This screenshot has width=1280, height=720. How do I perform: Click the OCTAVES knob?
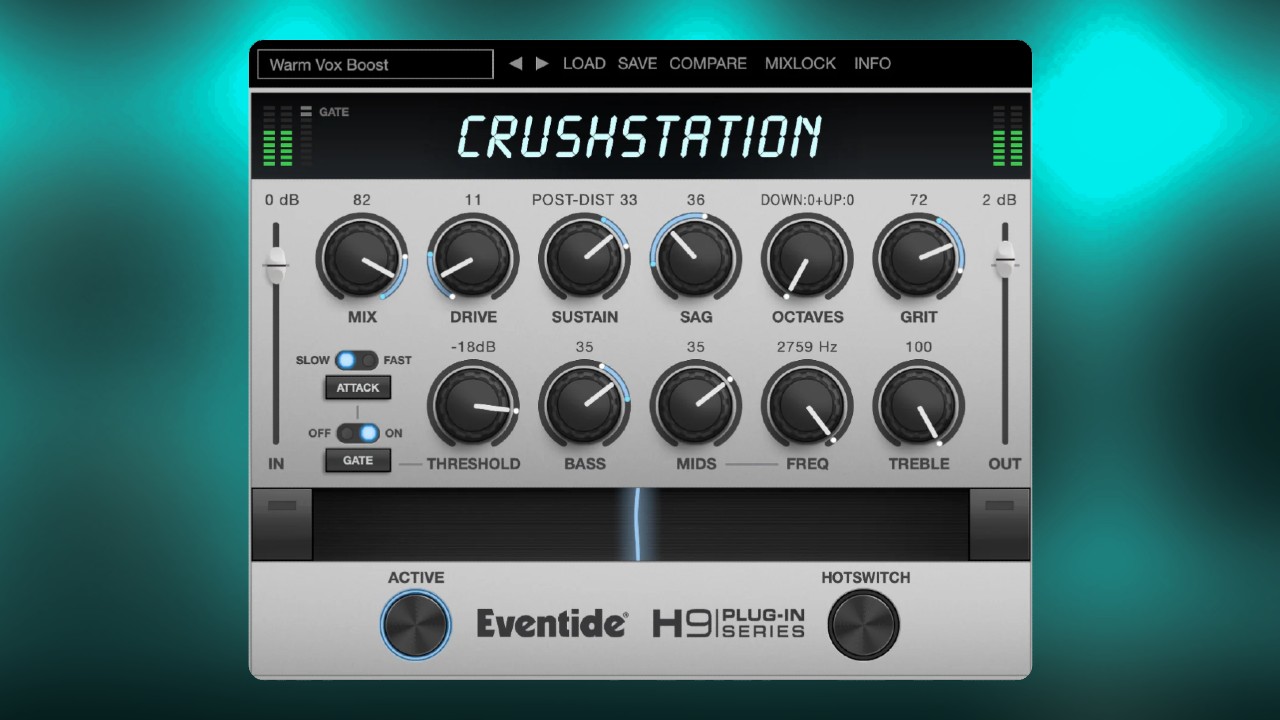tap(807, 258)
